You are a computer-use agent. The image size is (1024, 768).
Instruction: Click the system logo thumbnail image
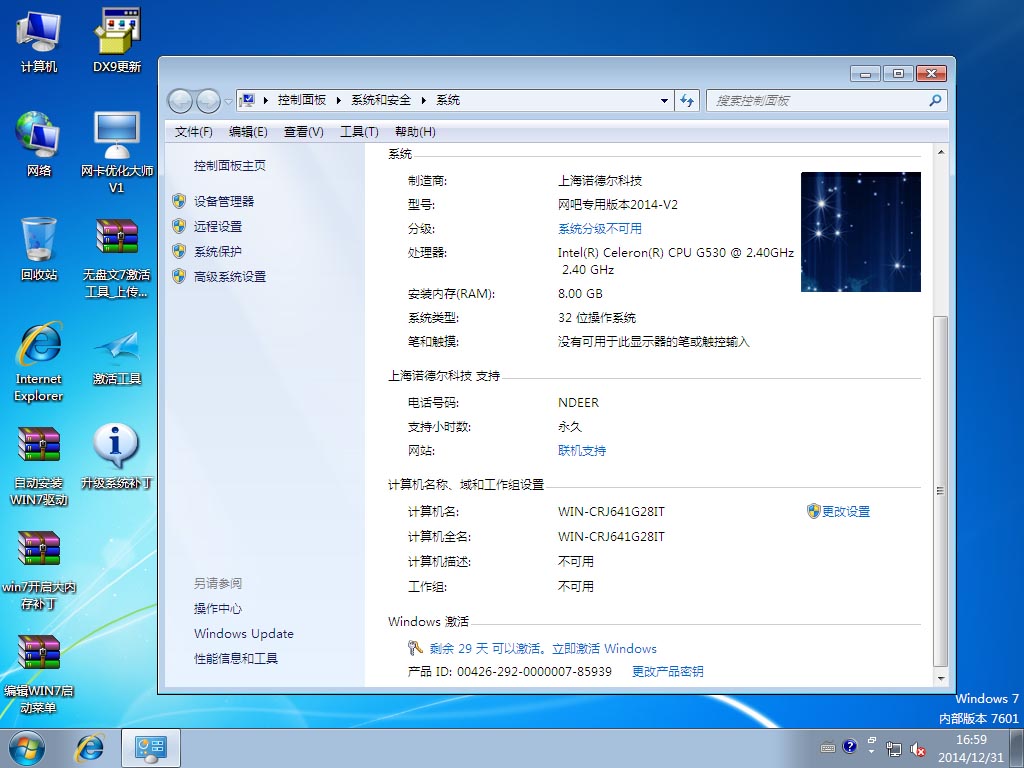(860, 232)
